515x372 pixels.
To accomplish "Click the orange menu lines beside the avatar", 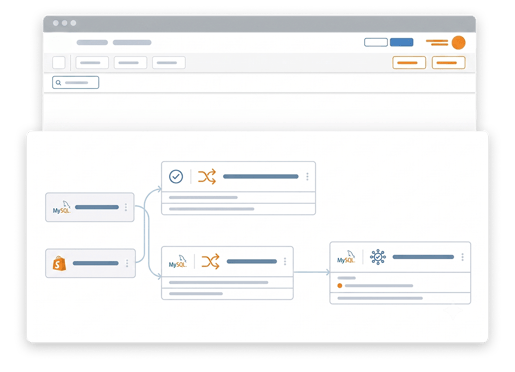I will (437, 42).
